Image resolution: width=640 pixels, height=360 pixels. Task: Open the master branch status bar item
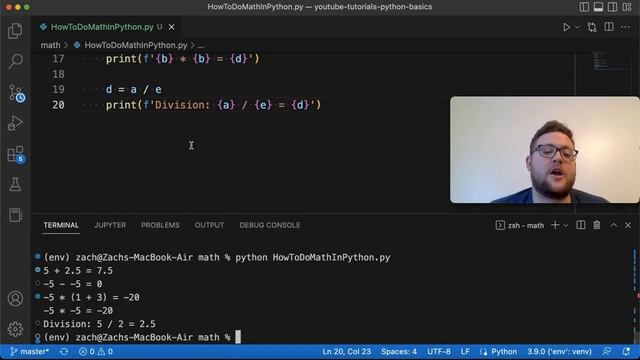(29, 351)
